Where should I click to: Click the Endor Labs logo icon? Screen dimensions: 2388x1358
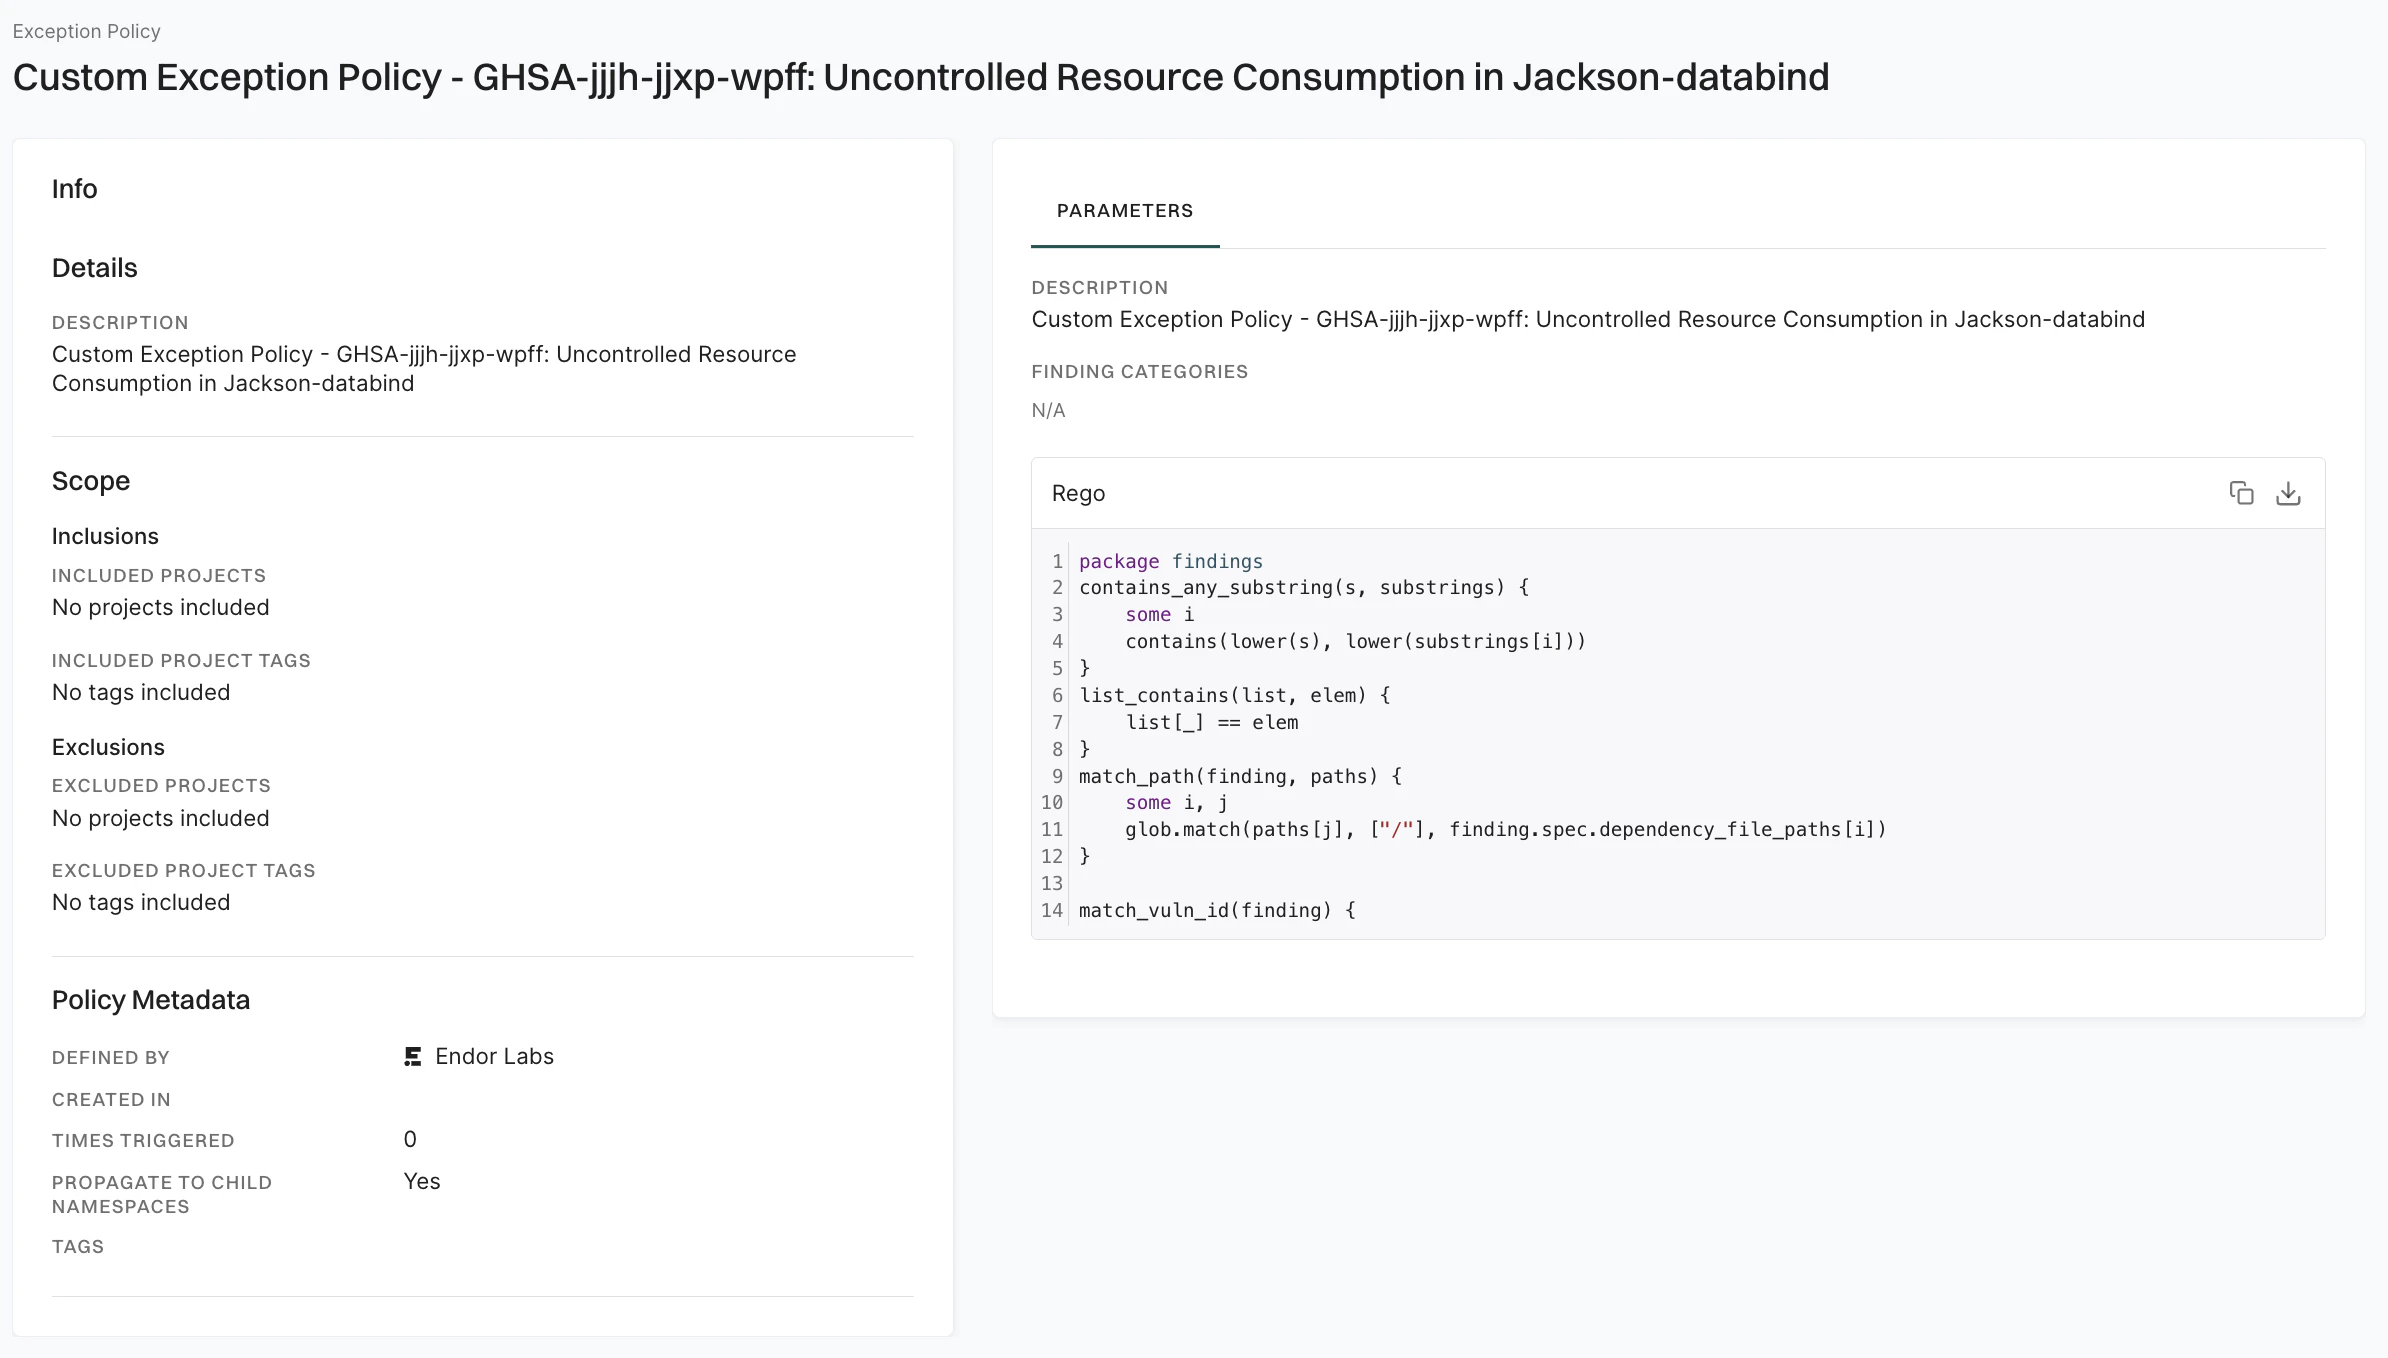tap(411, 1056)
